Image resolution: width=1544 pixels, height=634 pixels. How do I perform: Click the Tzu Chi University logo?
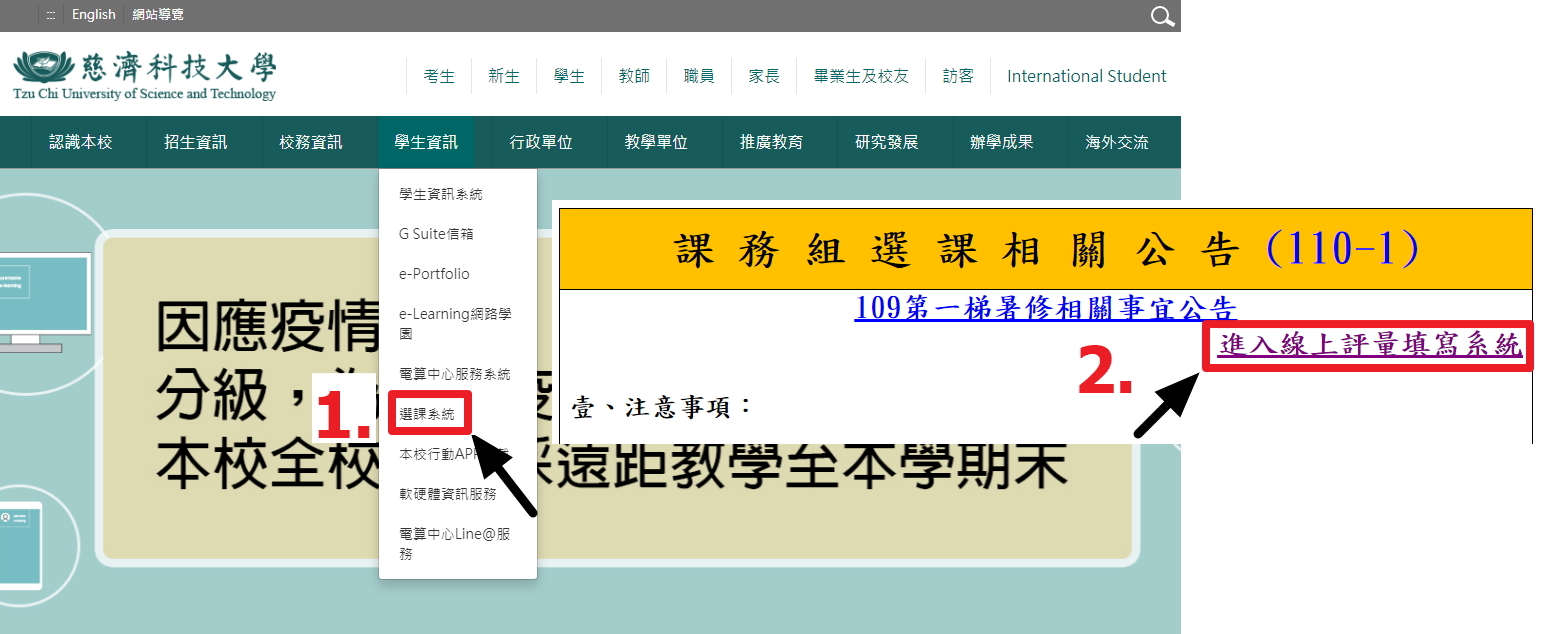coord(144,75)
